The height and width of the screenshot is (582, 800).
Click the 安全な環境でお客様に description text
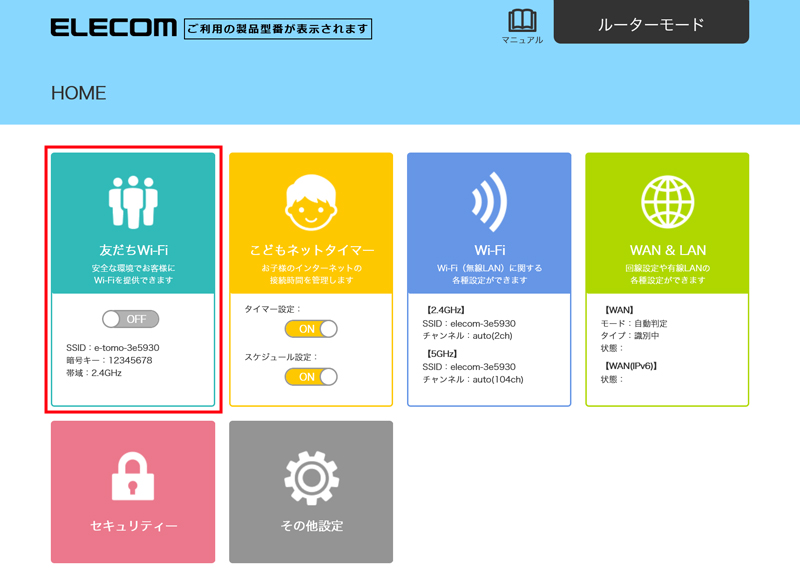tap(133, 268)
